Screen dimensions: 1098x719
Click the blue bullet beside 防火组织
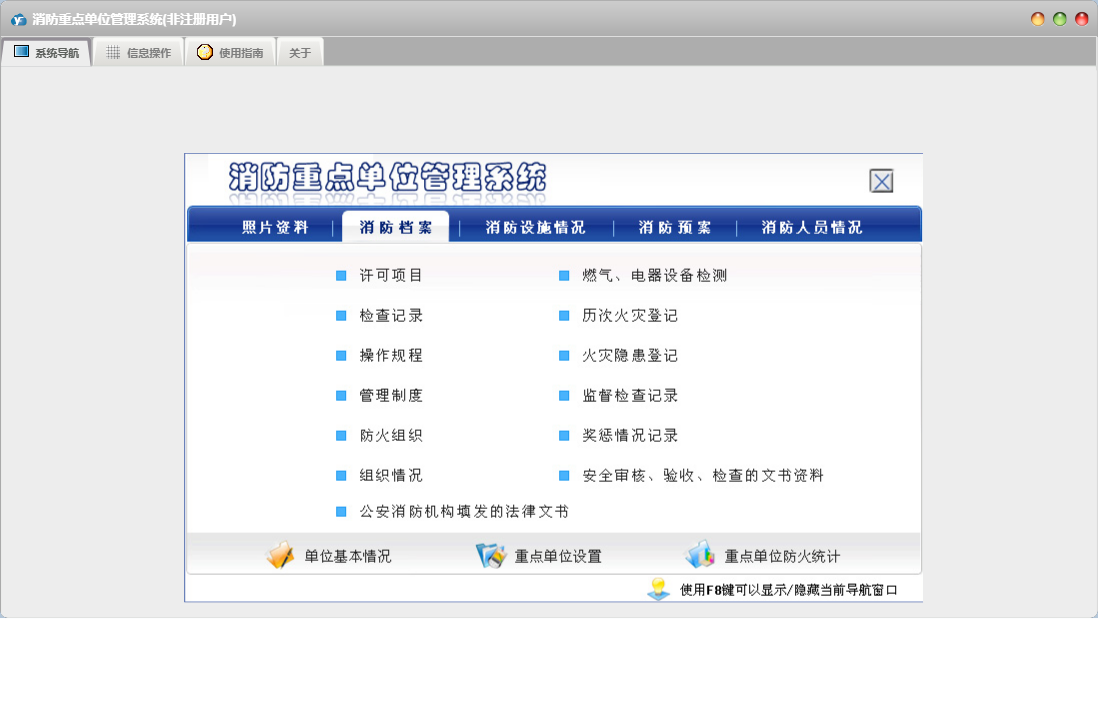pyautogui.click(x=341, y=435)
